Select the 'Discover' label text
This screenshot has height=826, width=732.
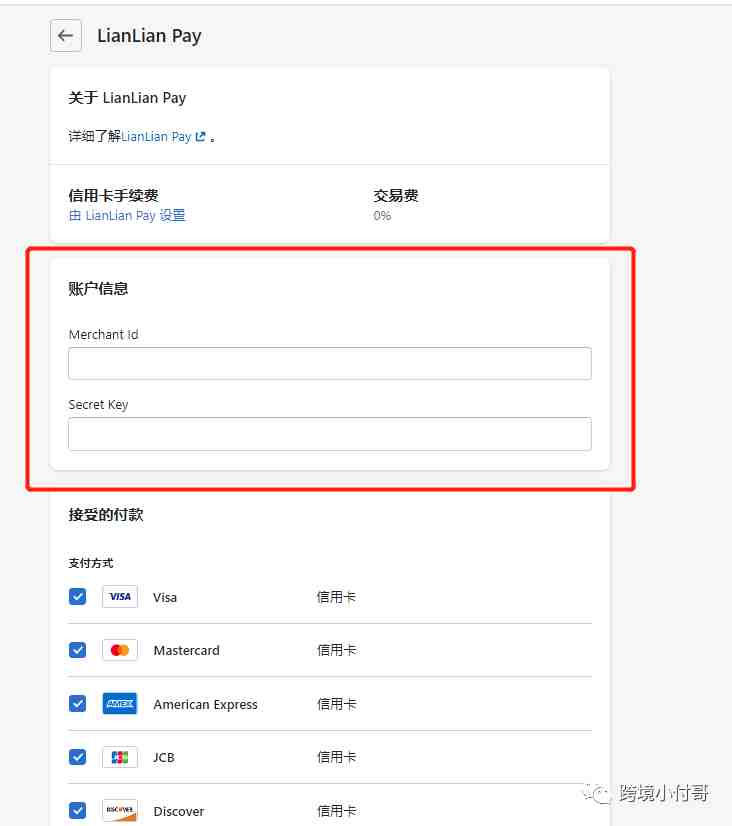[x=179, y=811]
